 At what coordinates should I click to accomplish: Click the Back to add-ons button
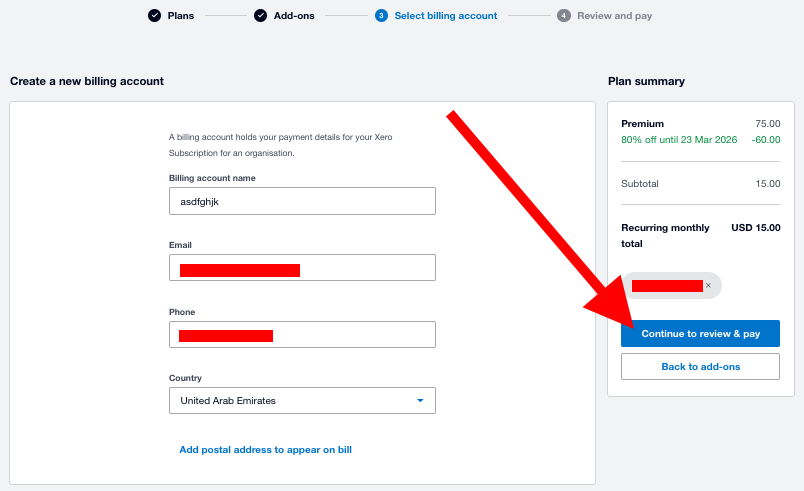700,367
